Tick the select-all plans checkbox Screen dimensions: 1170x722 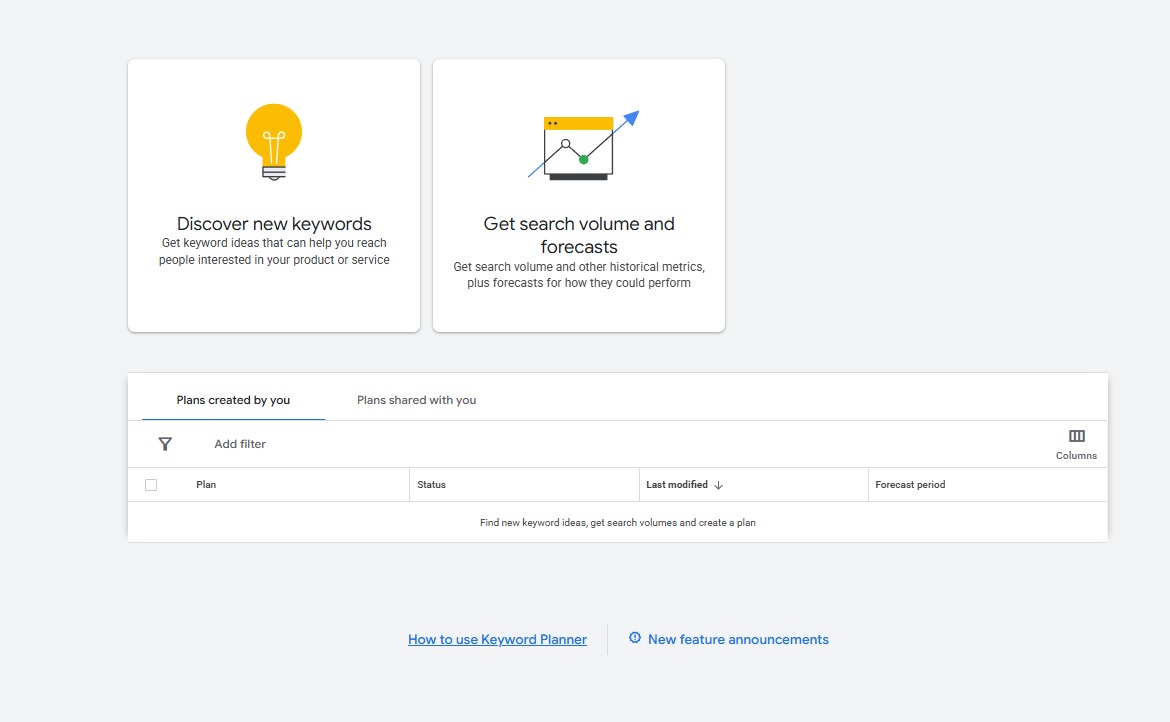[151, 485]
